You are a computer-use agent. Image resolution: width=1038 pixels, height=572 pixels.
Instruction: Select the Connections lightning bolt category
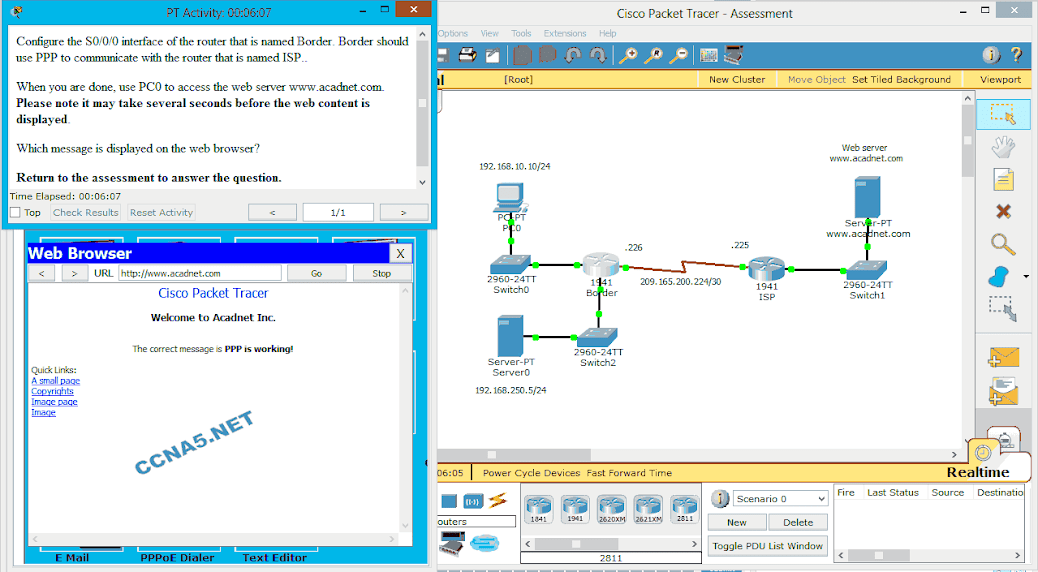[x=498, y=501]
